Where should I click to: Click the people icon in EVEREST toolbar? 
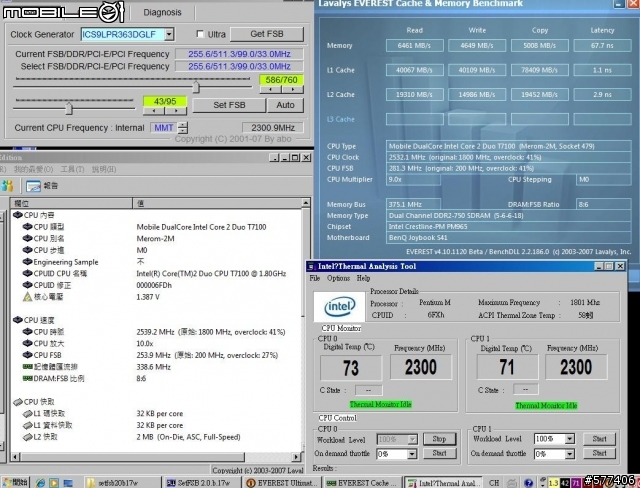(7, 186)
